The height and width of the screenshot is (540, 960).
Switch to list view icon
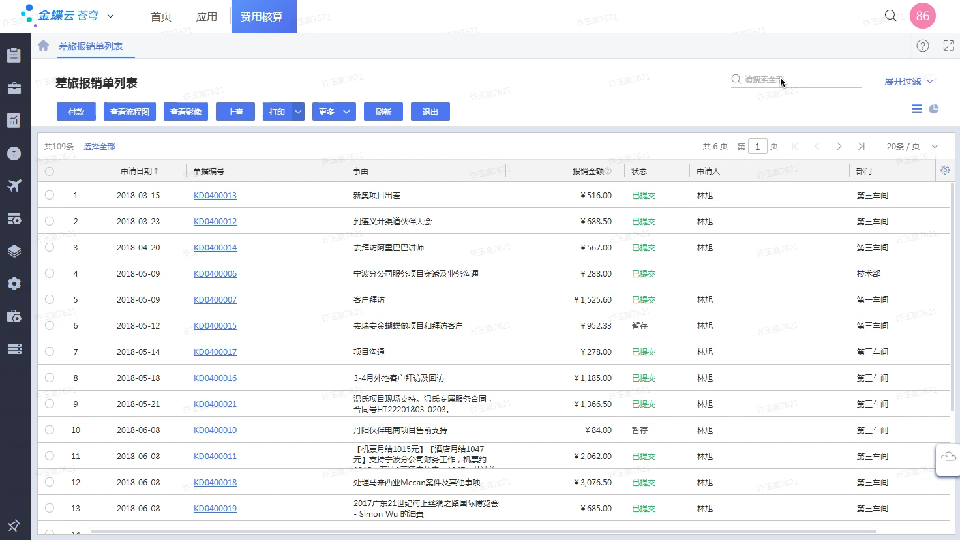pyautogui.click(x=917, y=108)
